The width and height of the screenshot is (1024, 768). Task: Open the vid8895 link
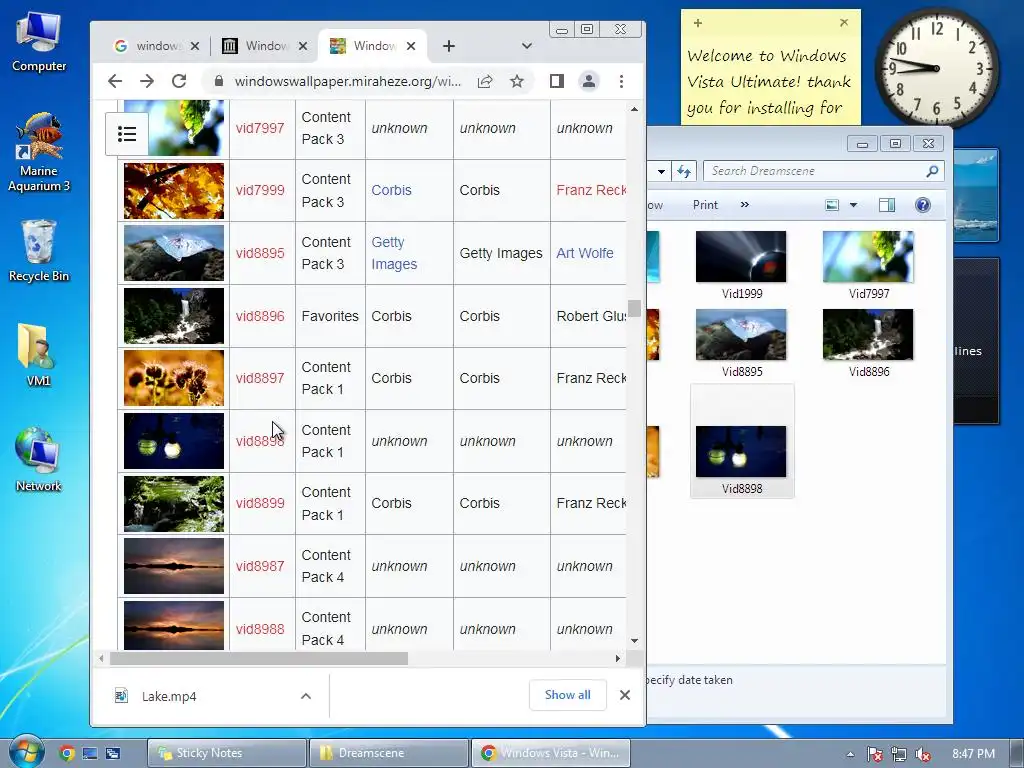[x=260, y=253]
